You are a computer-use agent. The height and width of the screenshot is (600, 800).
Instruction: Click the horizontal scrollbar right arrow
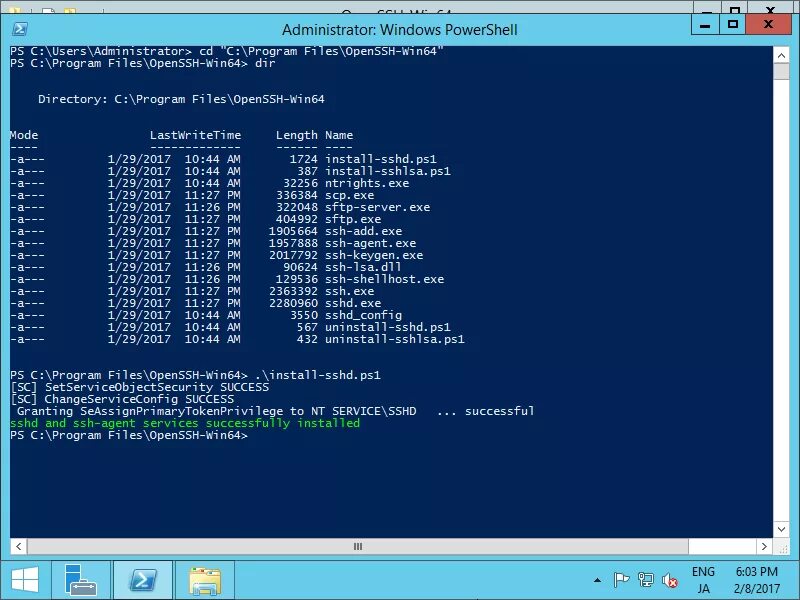click(764, 546)
